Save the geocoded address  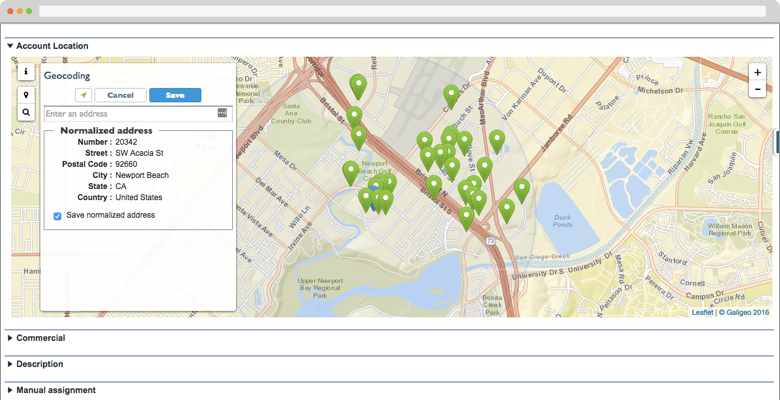coord(175,95)
